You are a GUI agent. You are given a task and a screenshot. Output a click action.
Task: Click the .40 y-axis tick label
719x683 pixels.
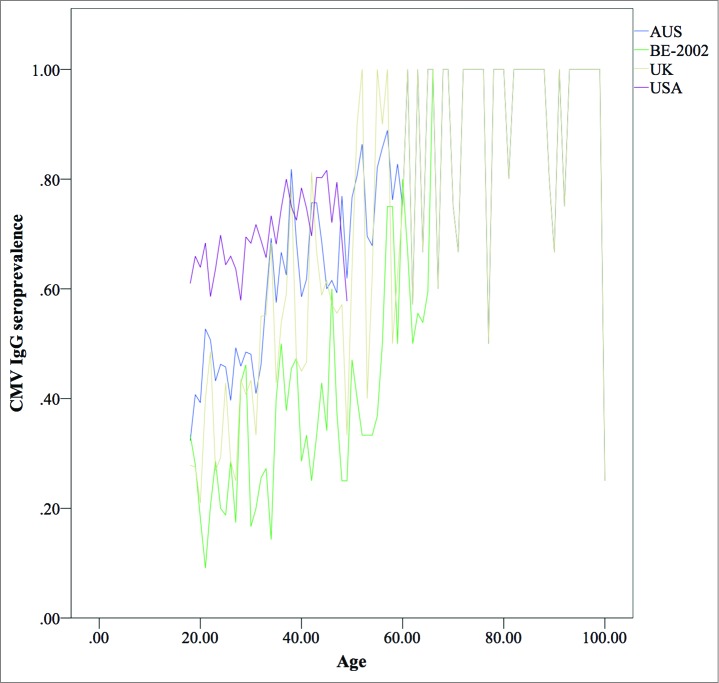pos(53,400)
